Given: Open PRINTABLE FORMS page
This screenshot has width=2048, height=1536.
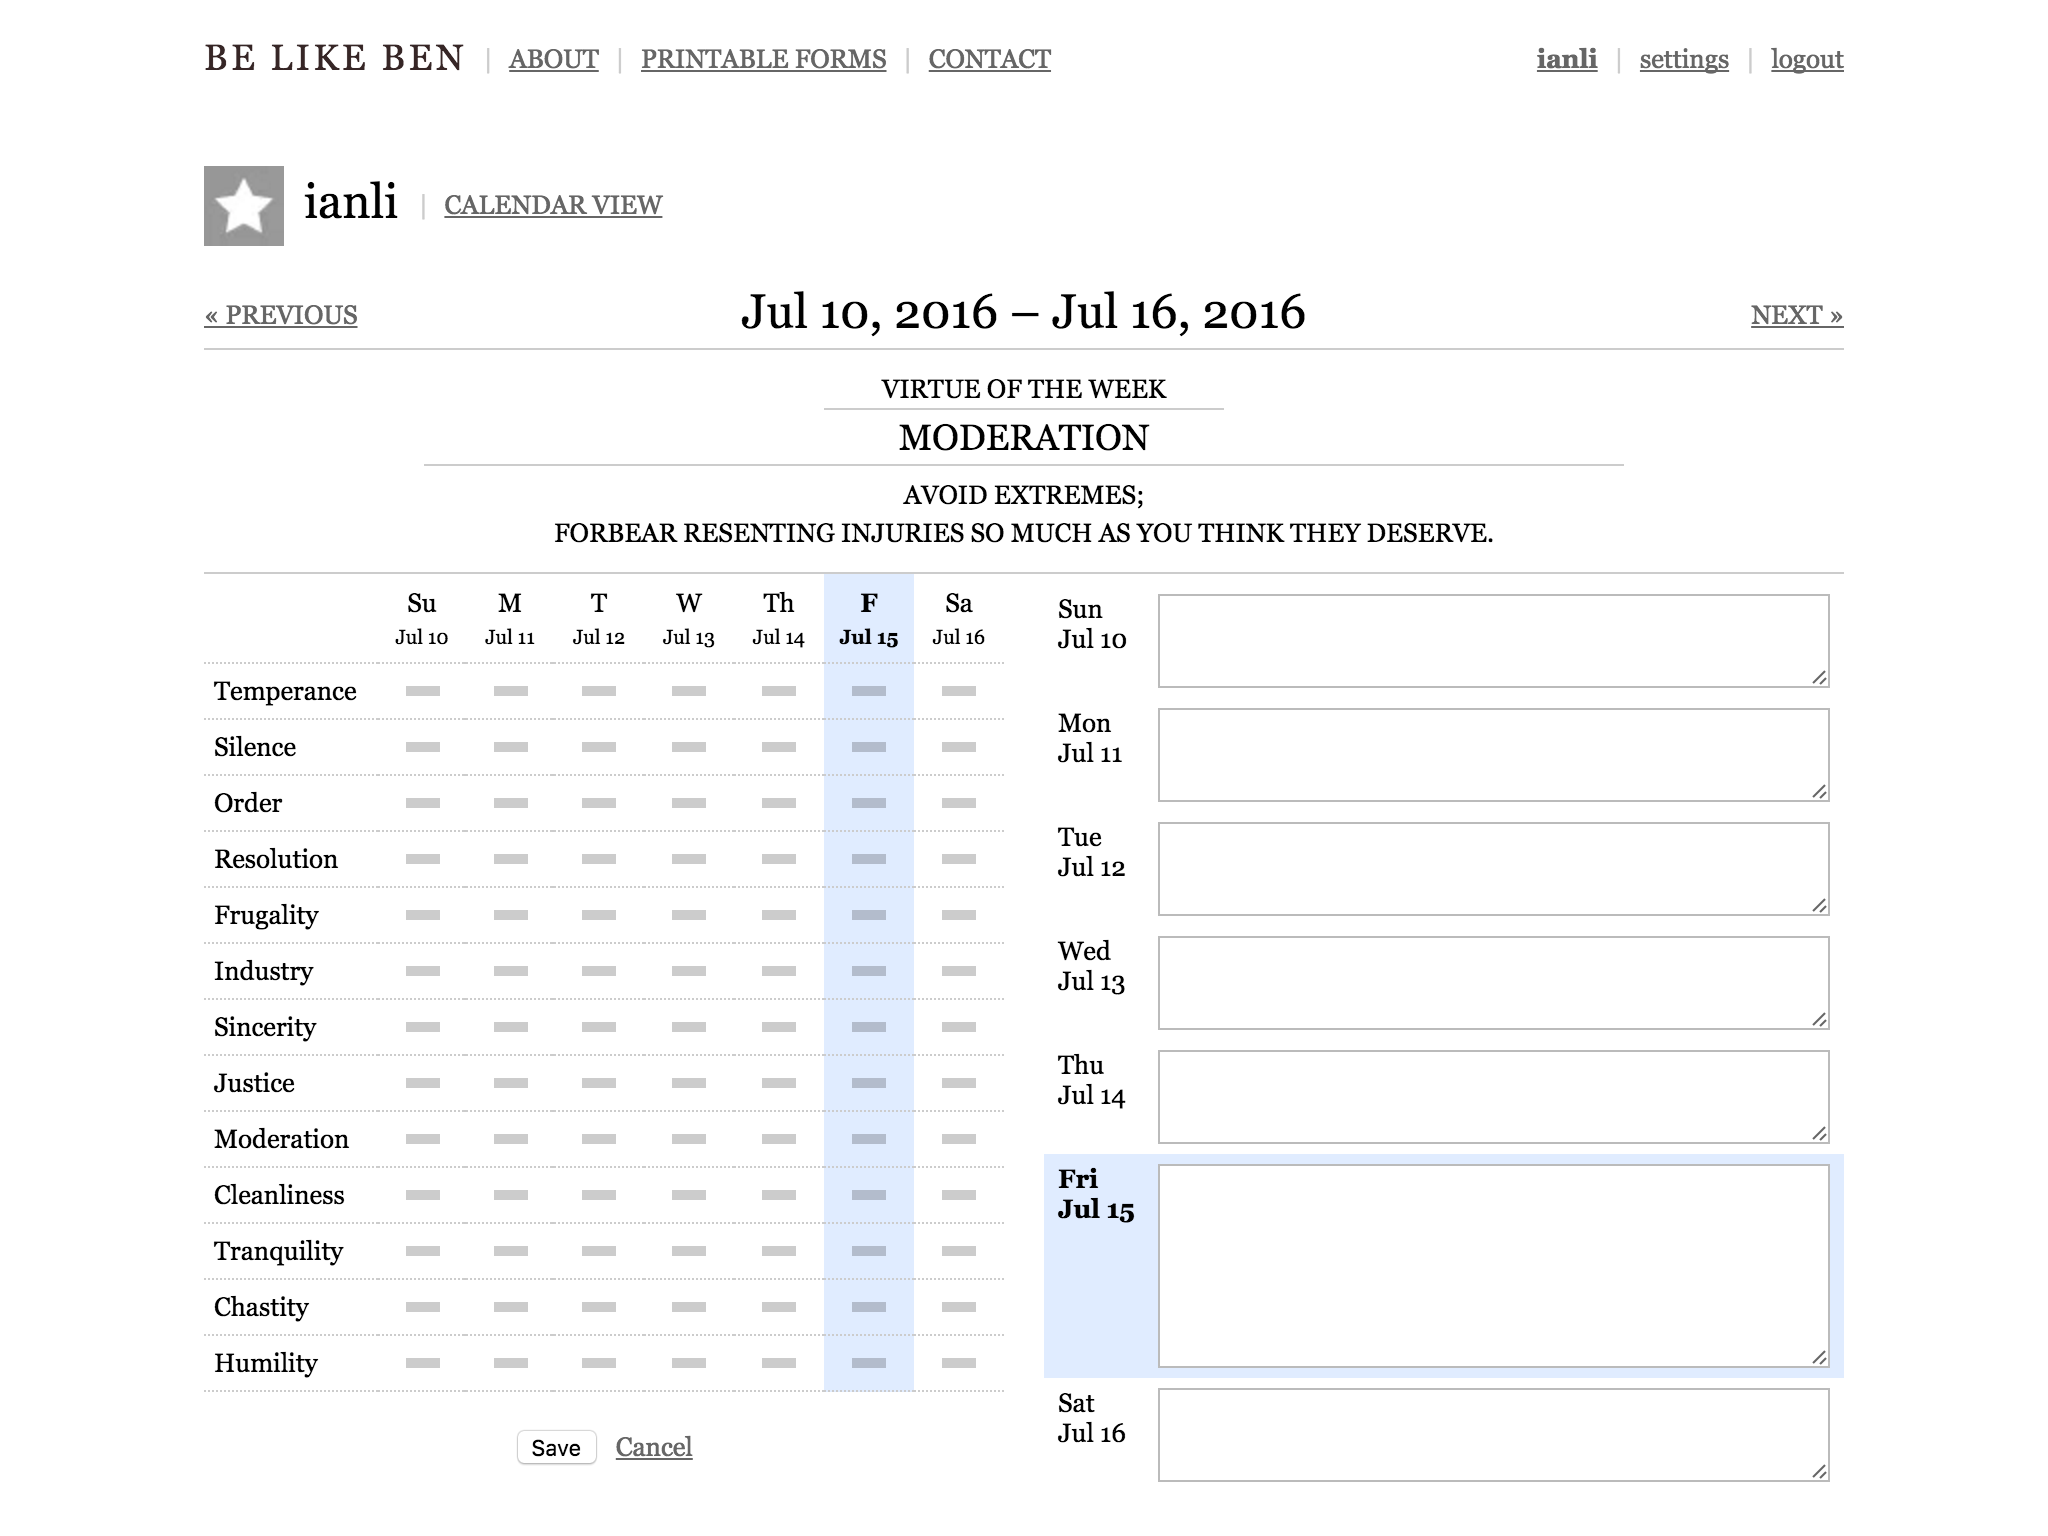Looking at the screenshot, I should 764,59.
